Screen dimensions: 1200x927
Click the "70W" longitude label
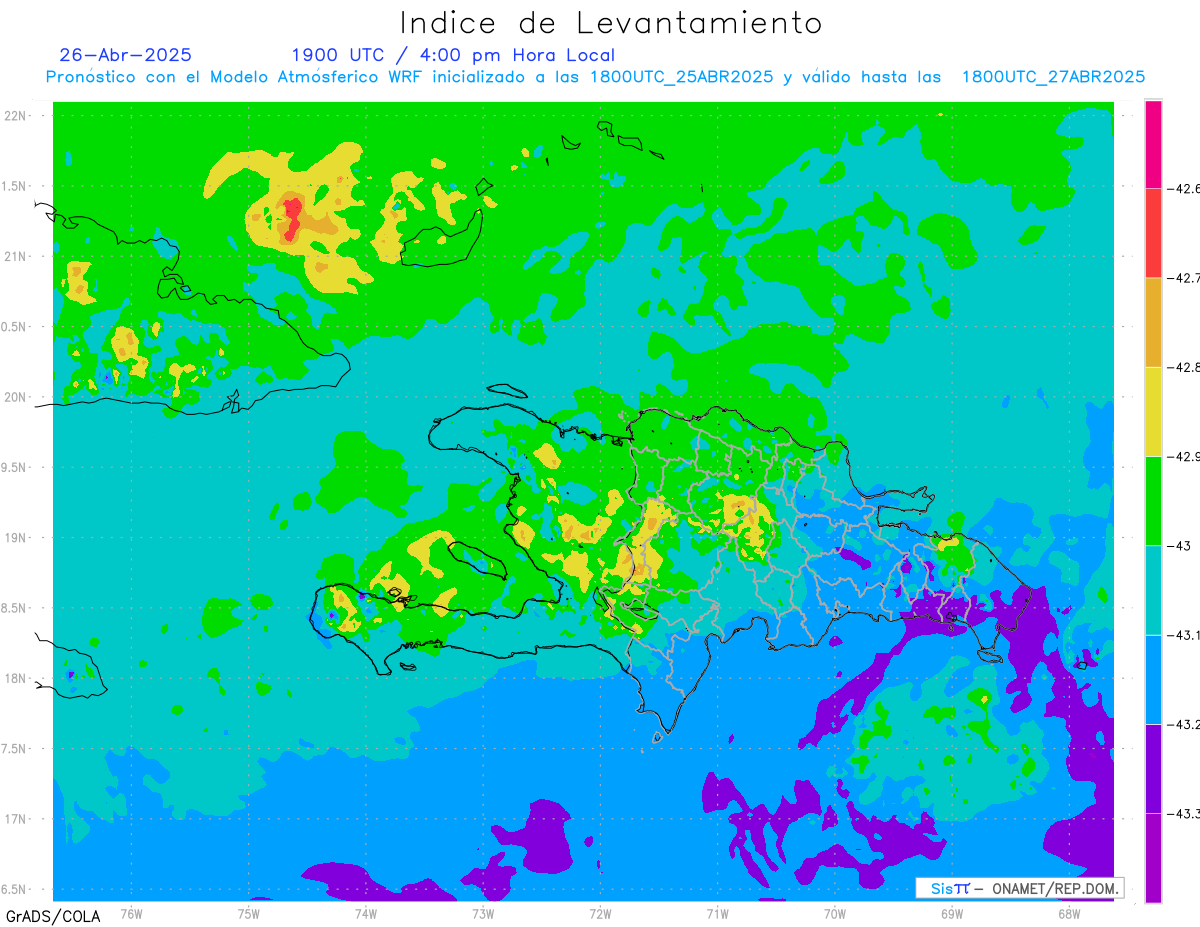click(834, 913)
